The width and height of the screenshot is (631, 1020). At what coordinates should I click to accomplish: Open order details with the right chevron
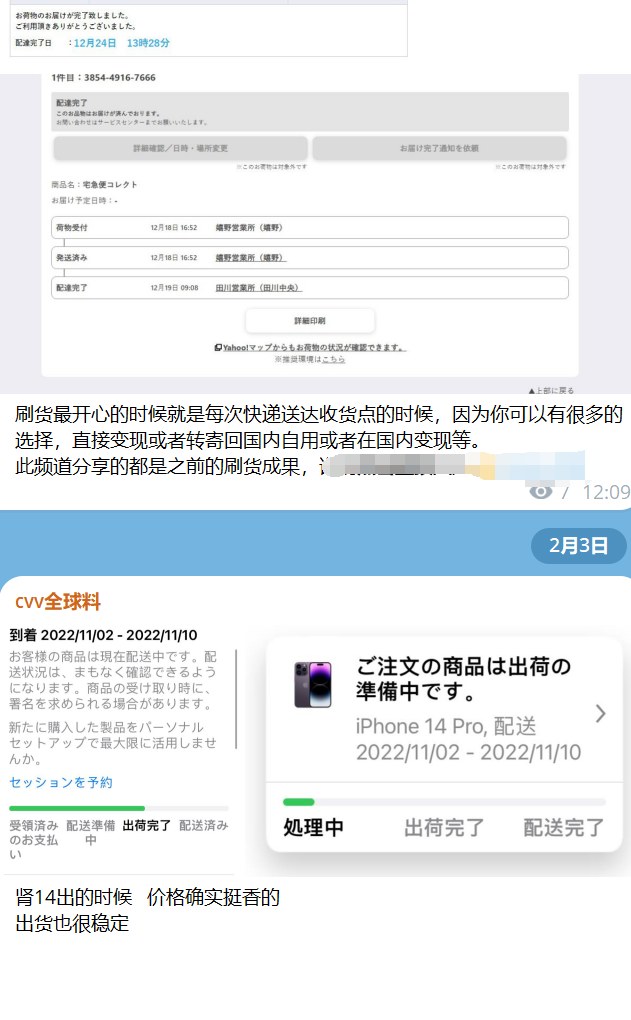coord(600,714)
